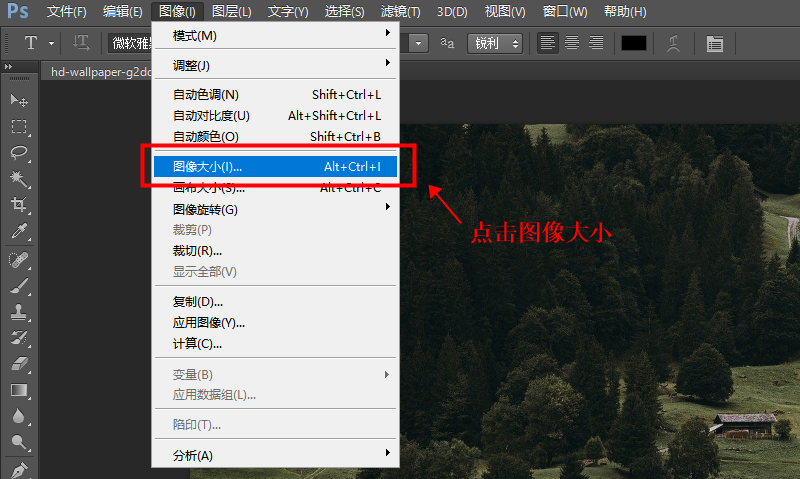This screenshot has width=800, height=479.
Task: Pick the Lasso tool
Action: point(19,153)
